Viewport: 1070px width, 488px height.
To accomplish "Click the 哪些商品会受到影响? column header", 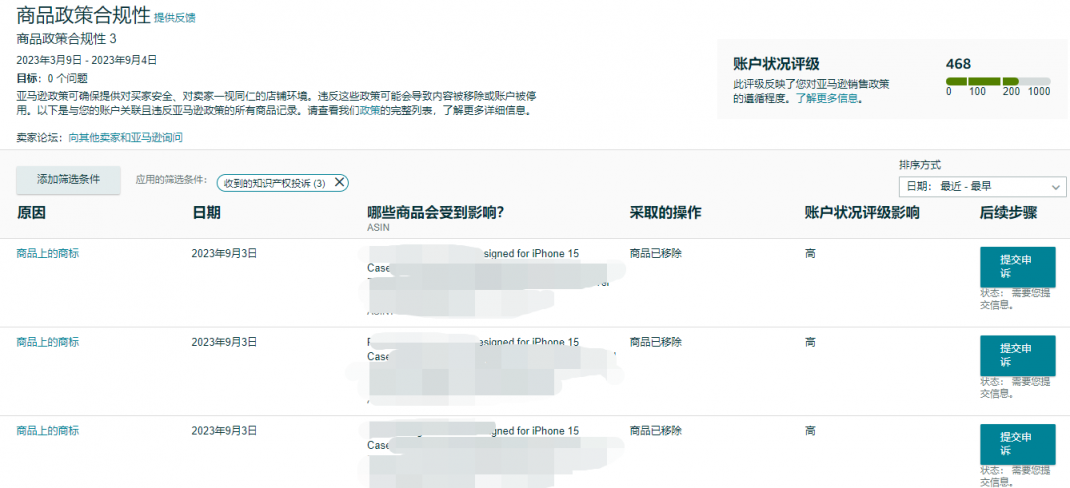I will click(435, 213).
